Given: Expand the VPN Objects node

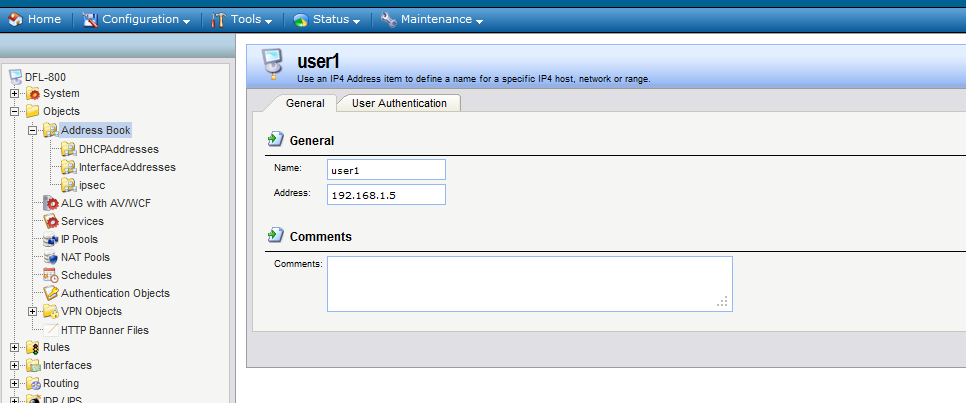Looking at the screenshot, I should tap(33, 311).
